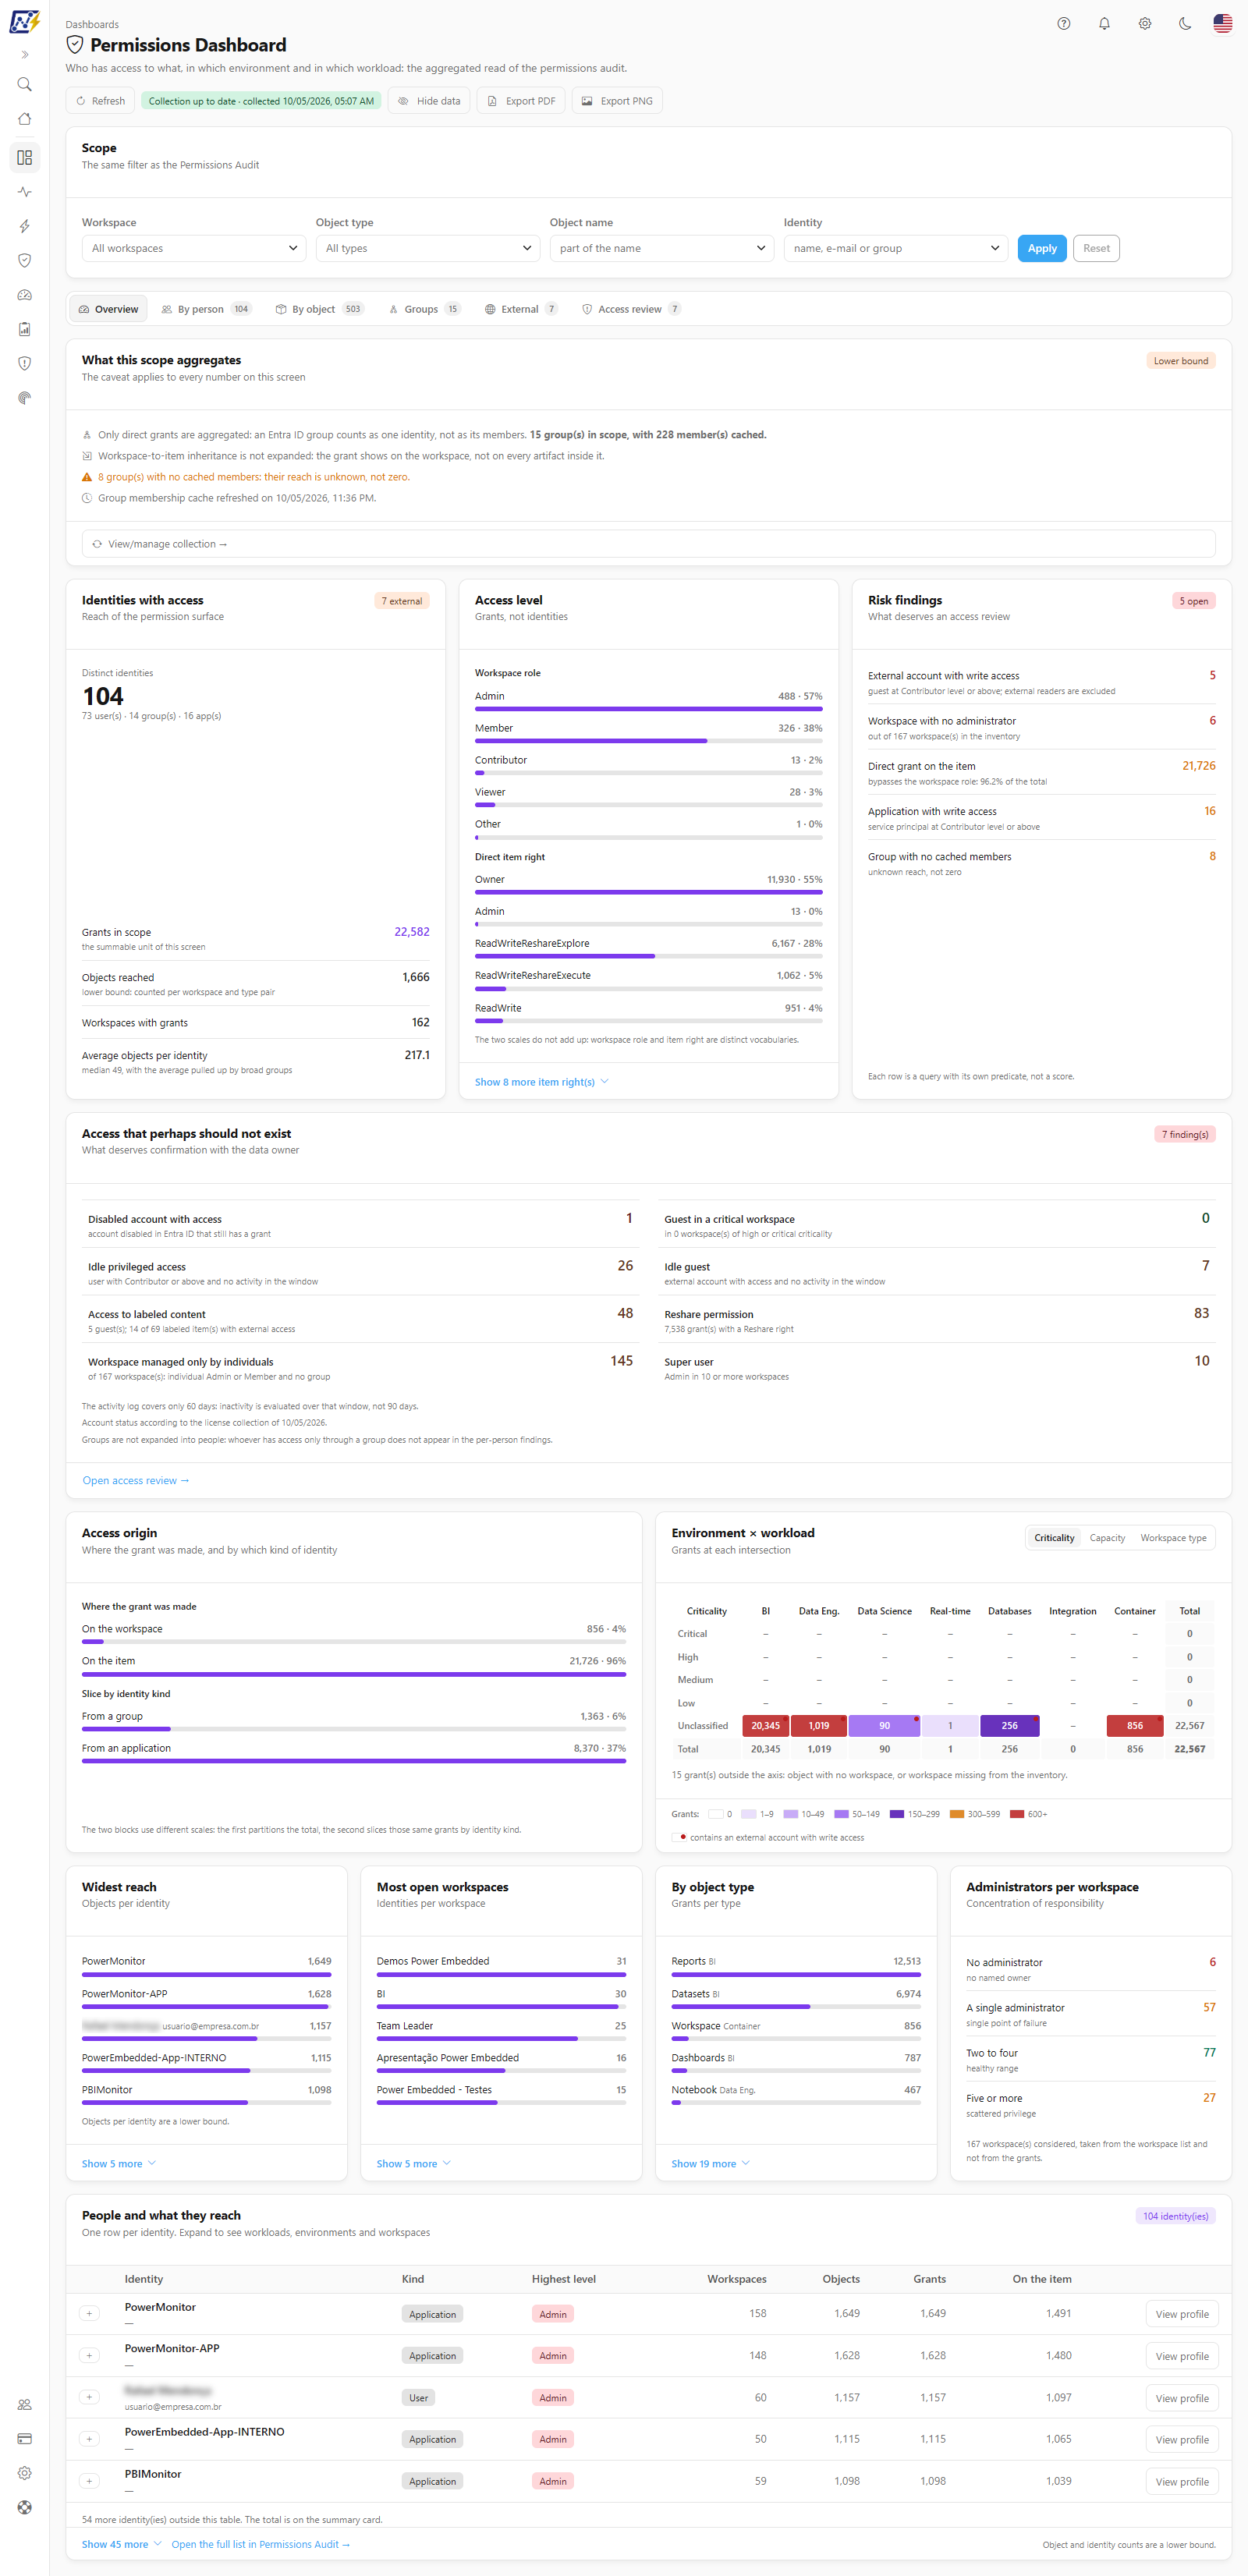Follow the Open access review link
1248x2576 pixels.
point(136,1480)
